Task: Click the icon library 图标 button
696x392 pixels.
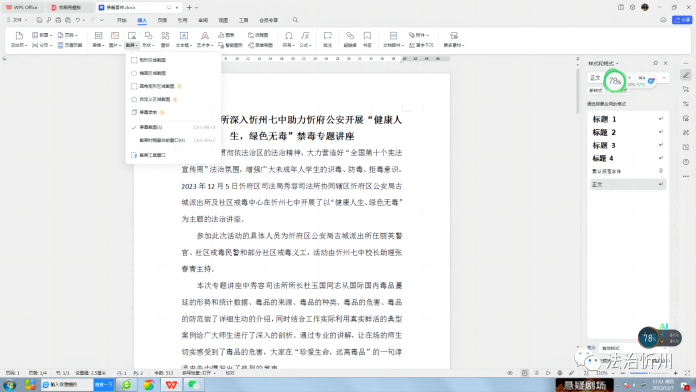Action: (x=165, y=40)
